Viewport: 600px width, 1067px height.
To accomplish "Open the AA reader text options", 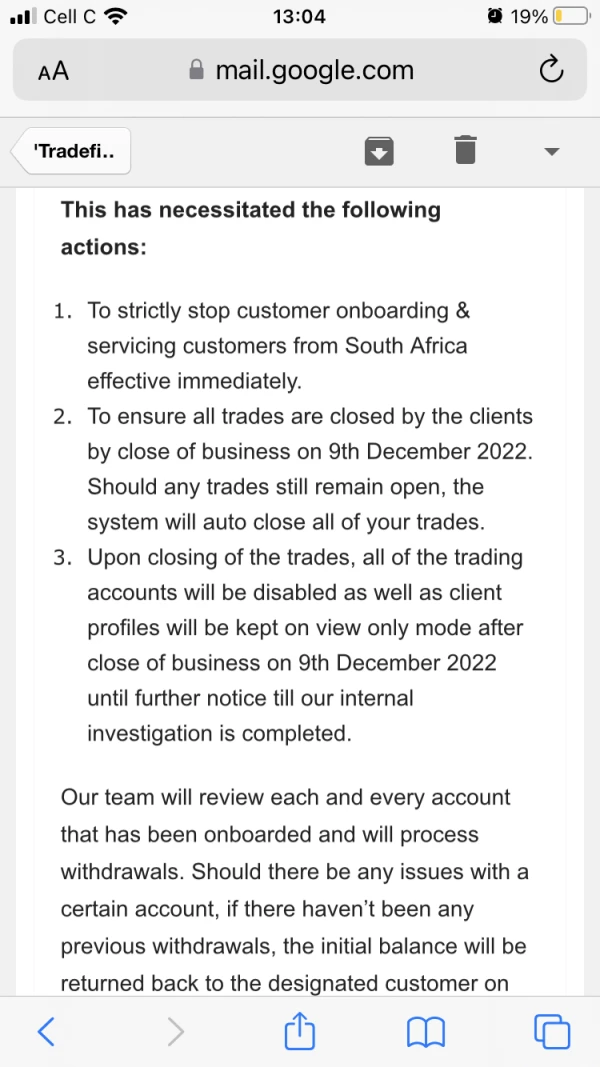I will (x=53, y=71).
